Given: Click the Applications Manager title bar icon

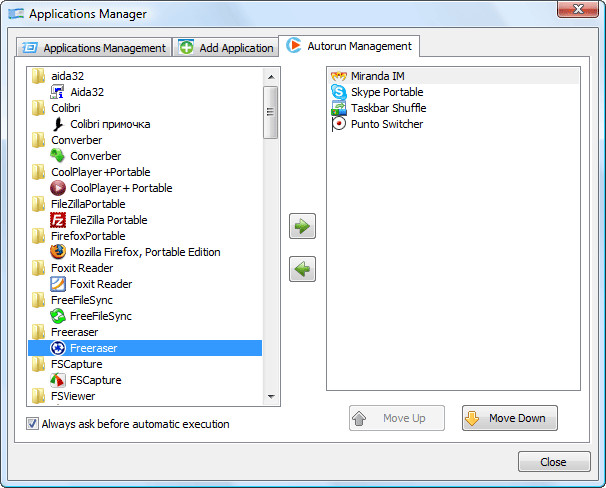Looking at the screenshot, I should point(16,14).
